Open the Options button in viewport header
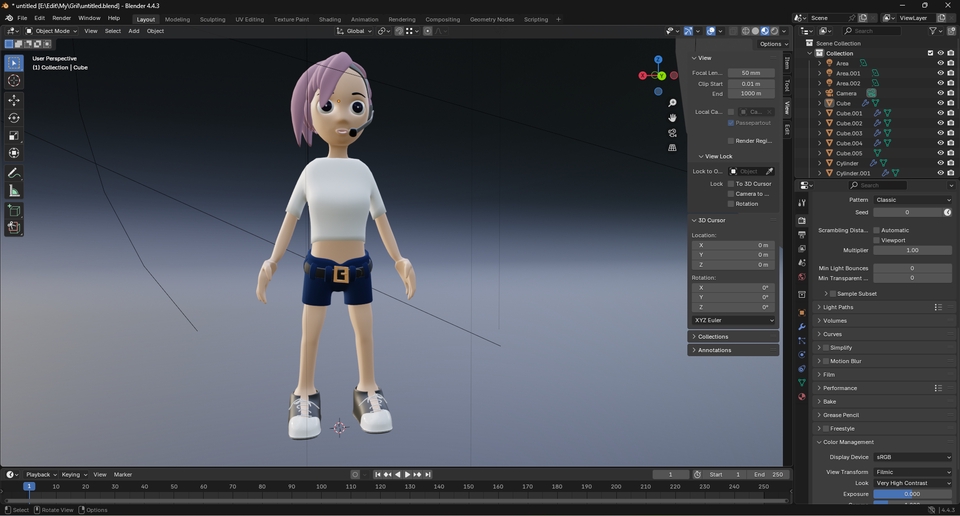 pos(773,43)
